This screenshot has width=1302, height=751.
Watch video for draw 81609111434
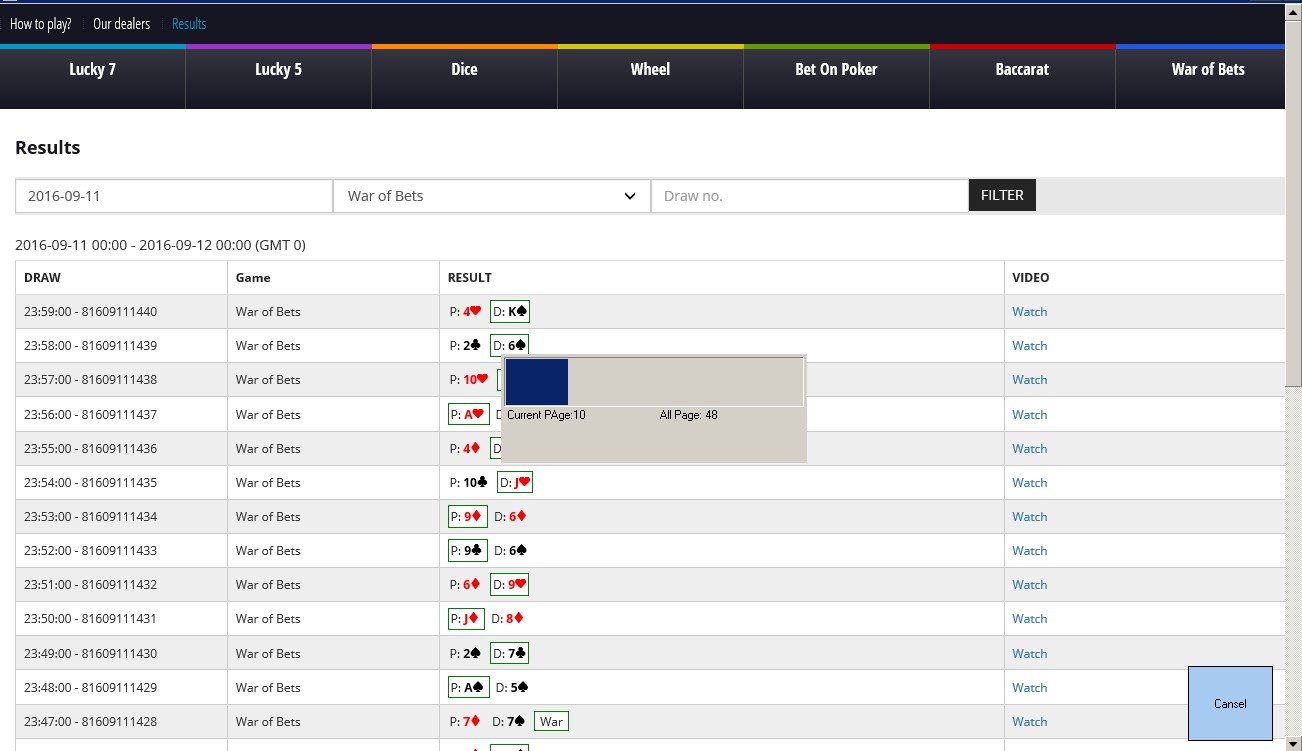[x=1029, y=517]
